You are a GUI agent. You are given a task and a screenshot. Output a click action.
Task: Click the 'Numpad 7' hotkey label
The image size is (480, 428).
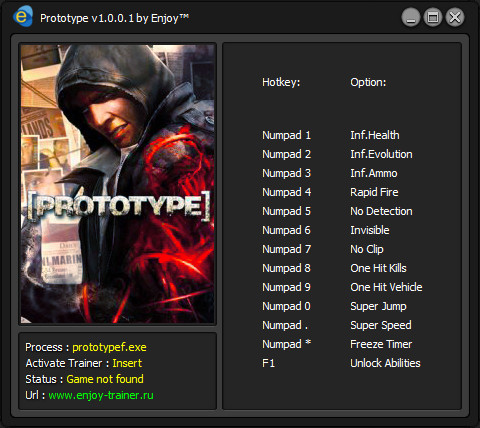[x=286, y=249]
